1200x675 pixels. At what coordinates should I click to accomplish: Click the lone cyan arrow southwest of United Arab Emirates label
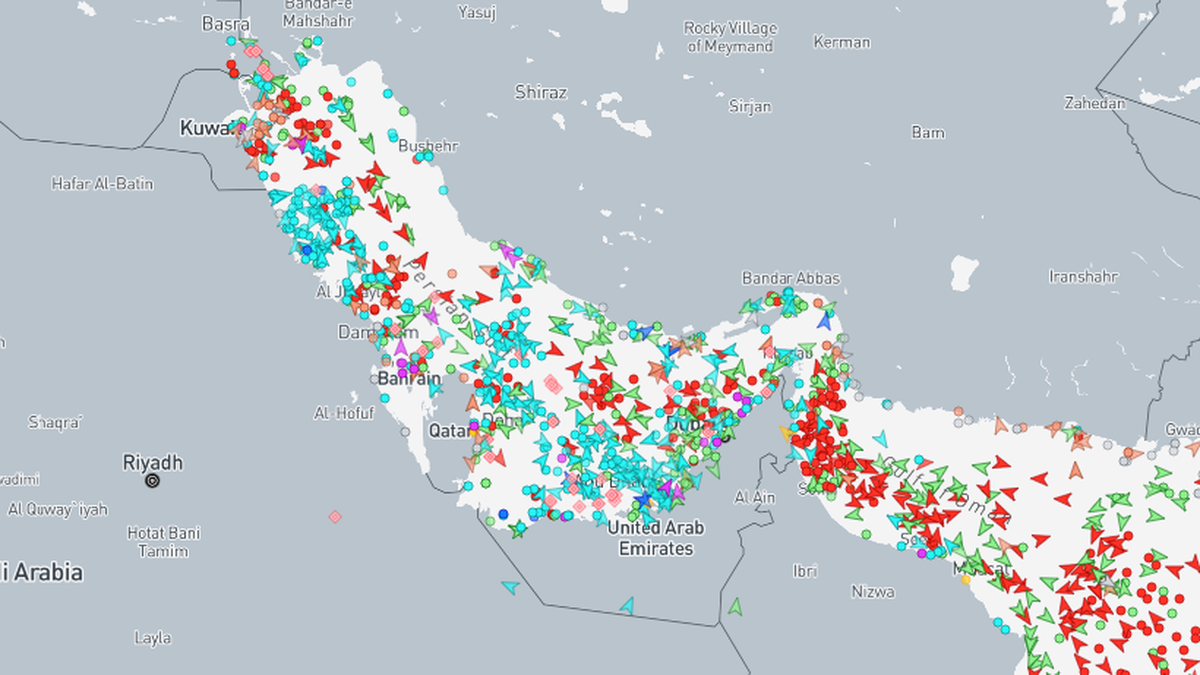click(x=511, y=587)
